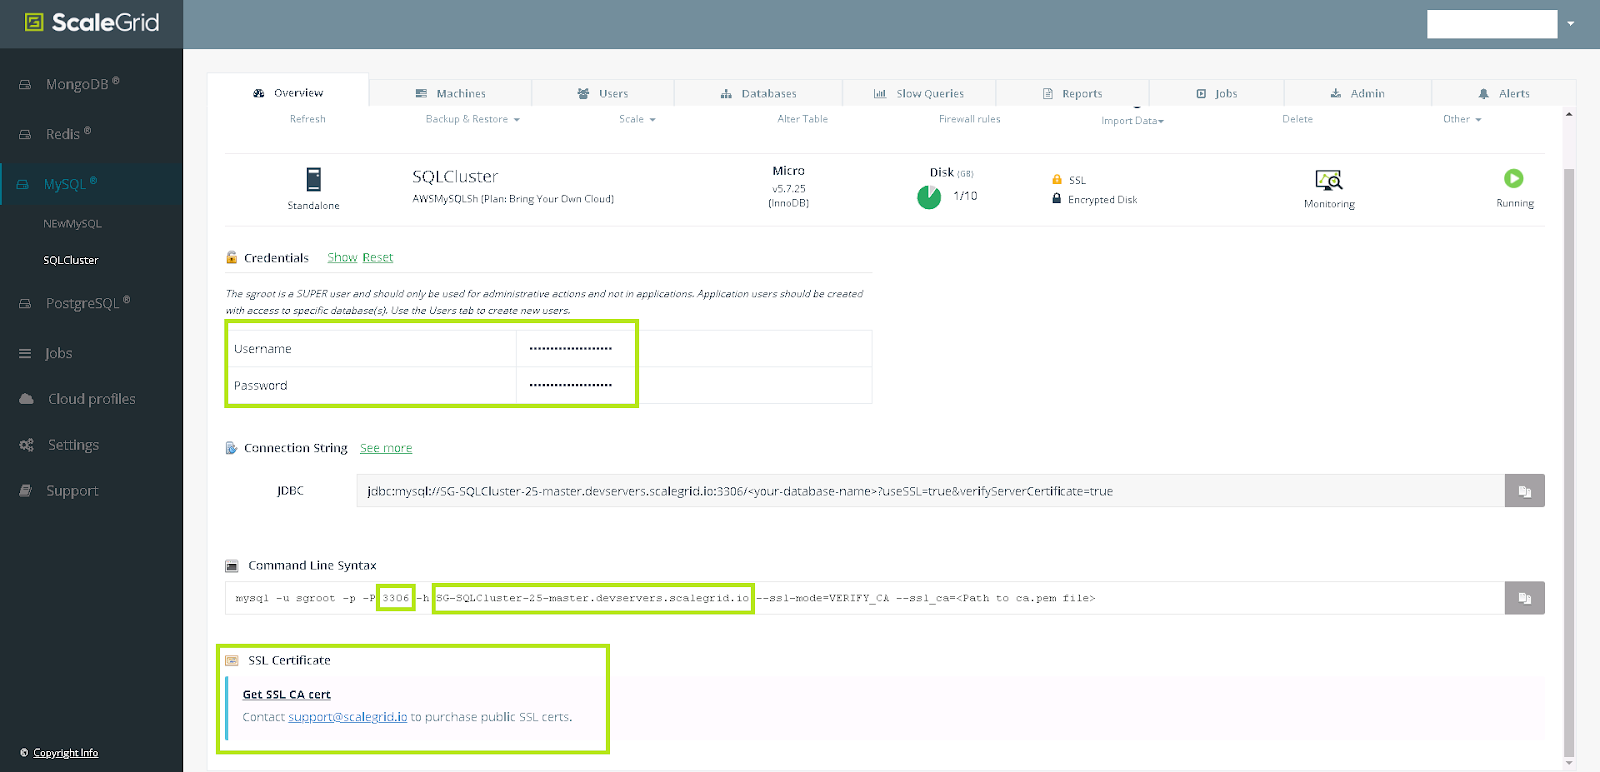Select MySQL in the sidebar

pos(70,184)
